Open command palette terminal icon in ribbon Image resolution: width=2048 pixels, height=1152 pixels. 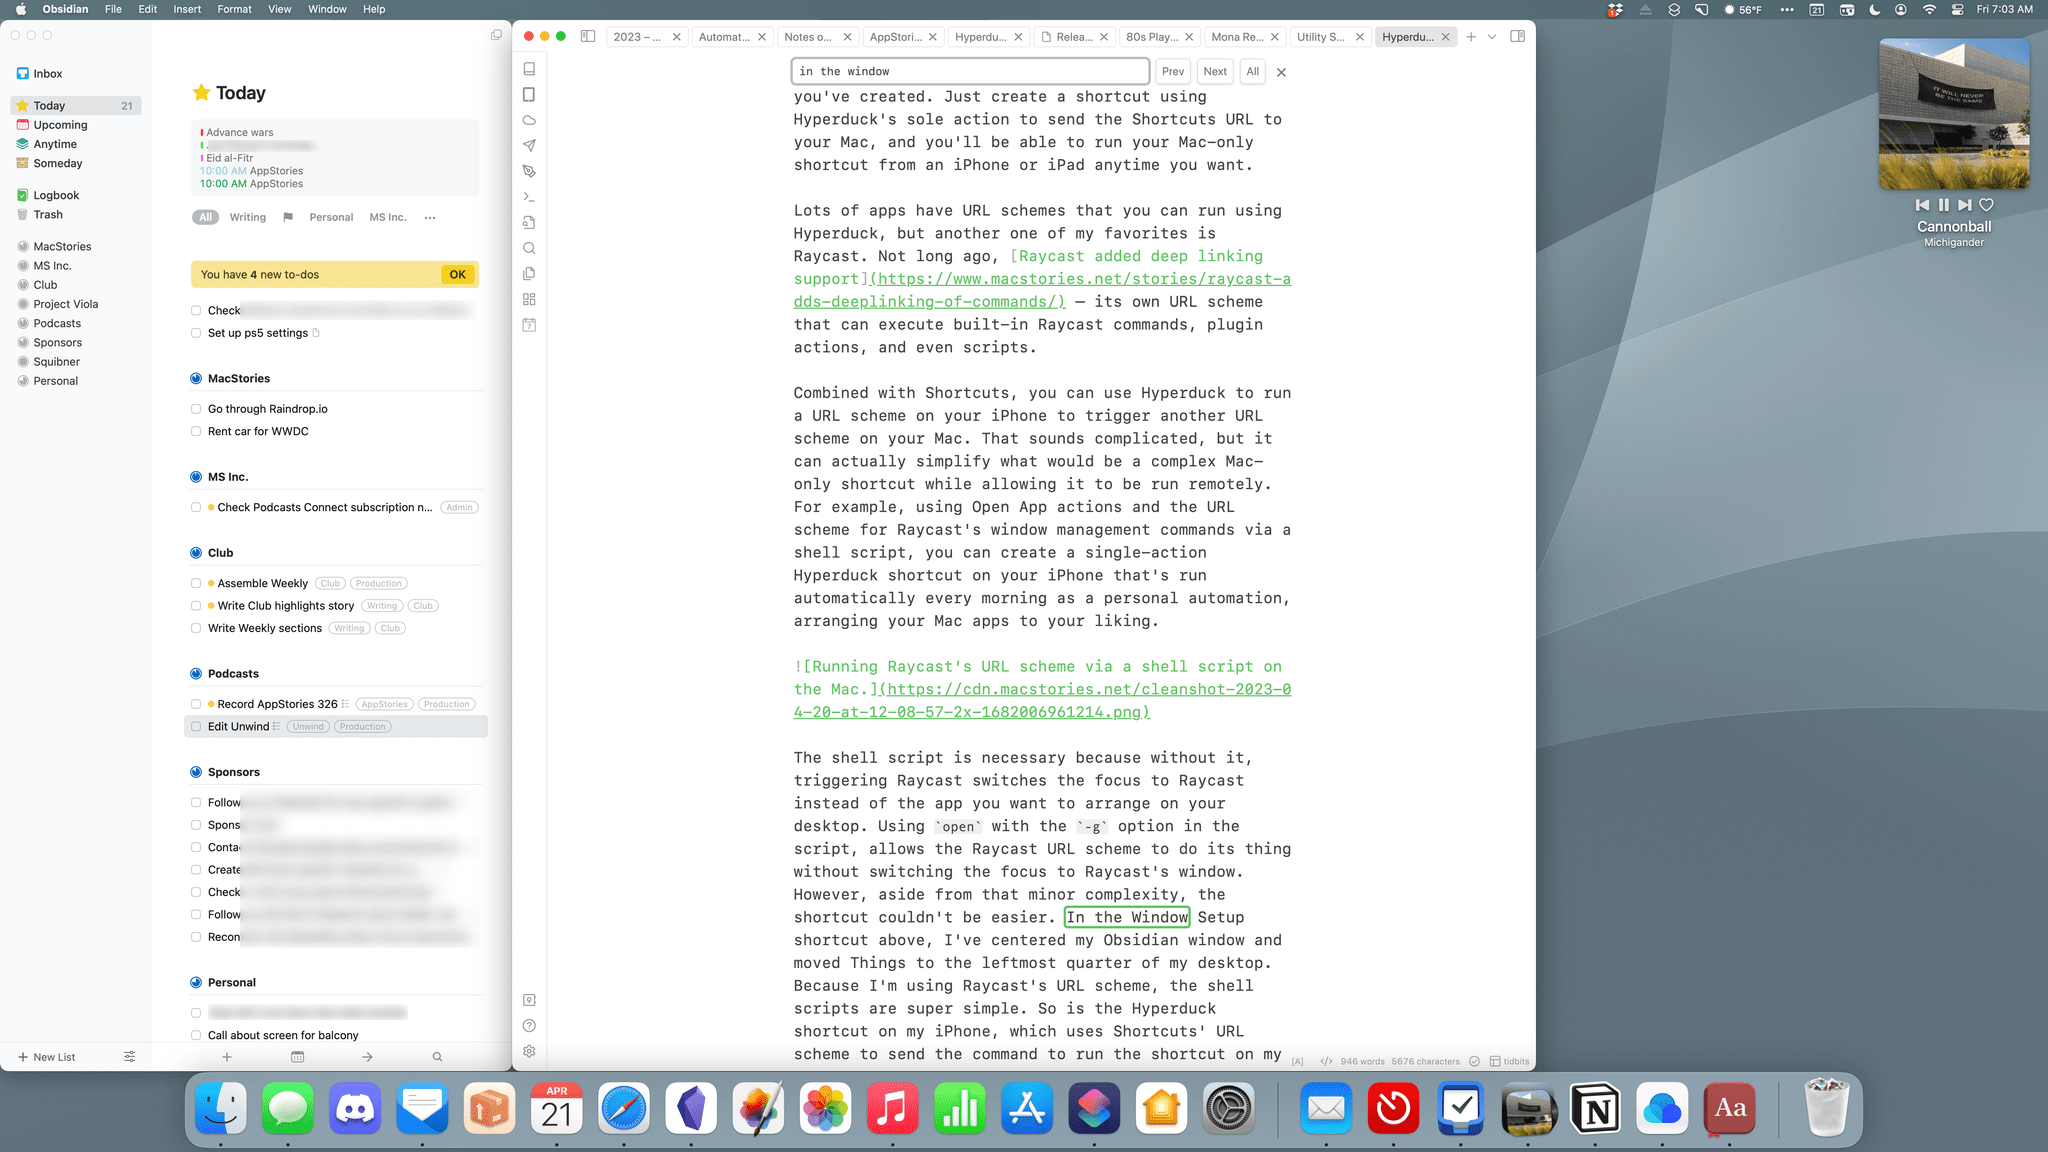click(x=529, y=197)
